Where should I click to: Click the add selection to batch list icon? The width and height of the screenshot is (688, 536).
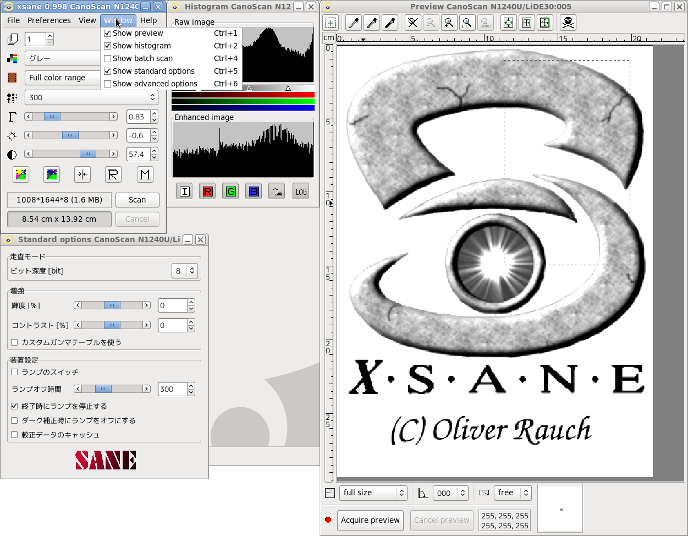(330, 23)
